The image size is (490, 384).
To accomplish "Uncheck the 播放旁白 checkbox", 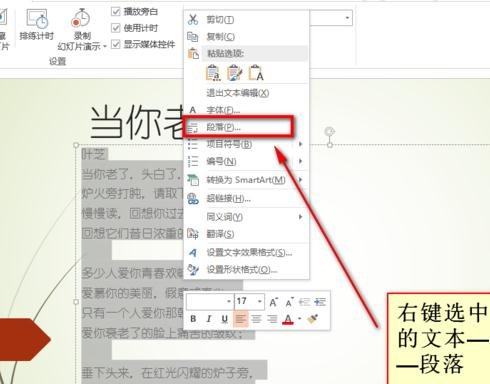I will pos(116,12).
